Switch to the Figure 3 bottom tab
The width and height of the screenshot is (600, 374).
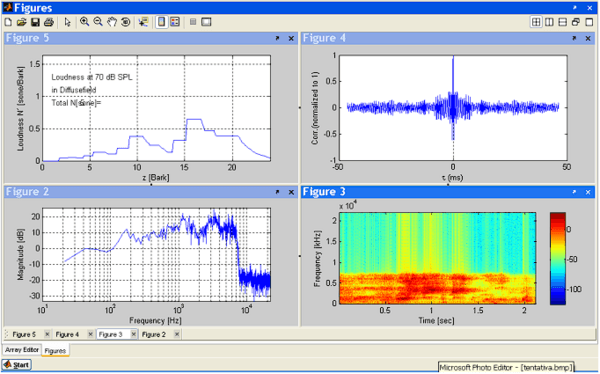111,335
